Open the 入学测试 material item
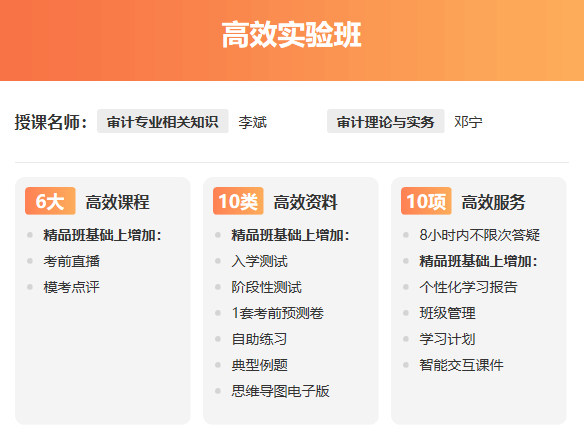 [260, 261]
